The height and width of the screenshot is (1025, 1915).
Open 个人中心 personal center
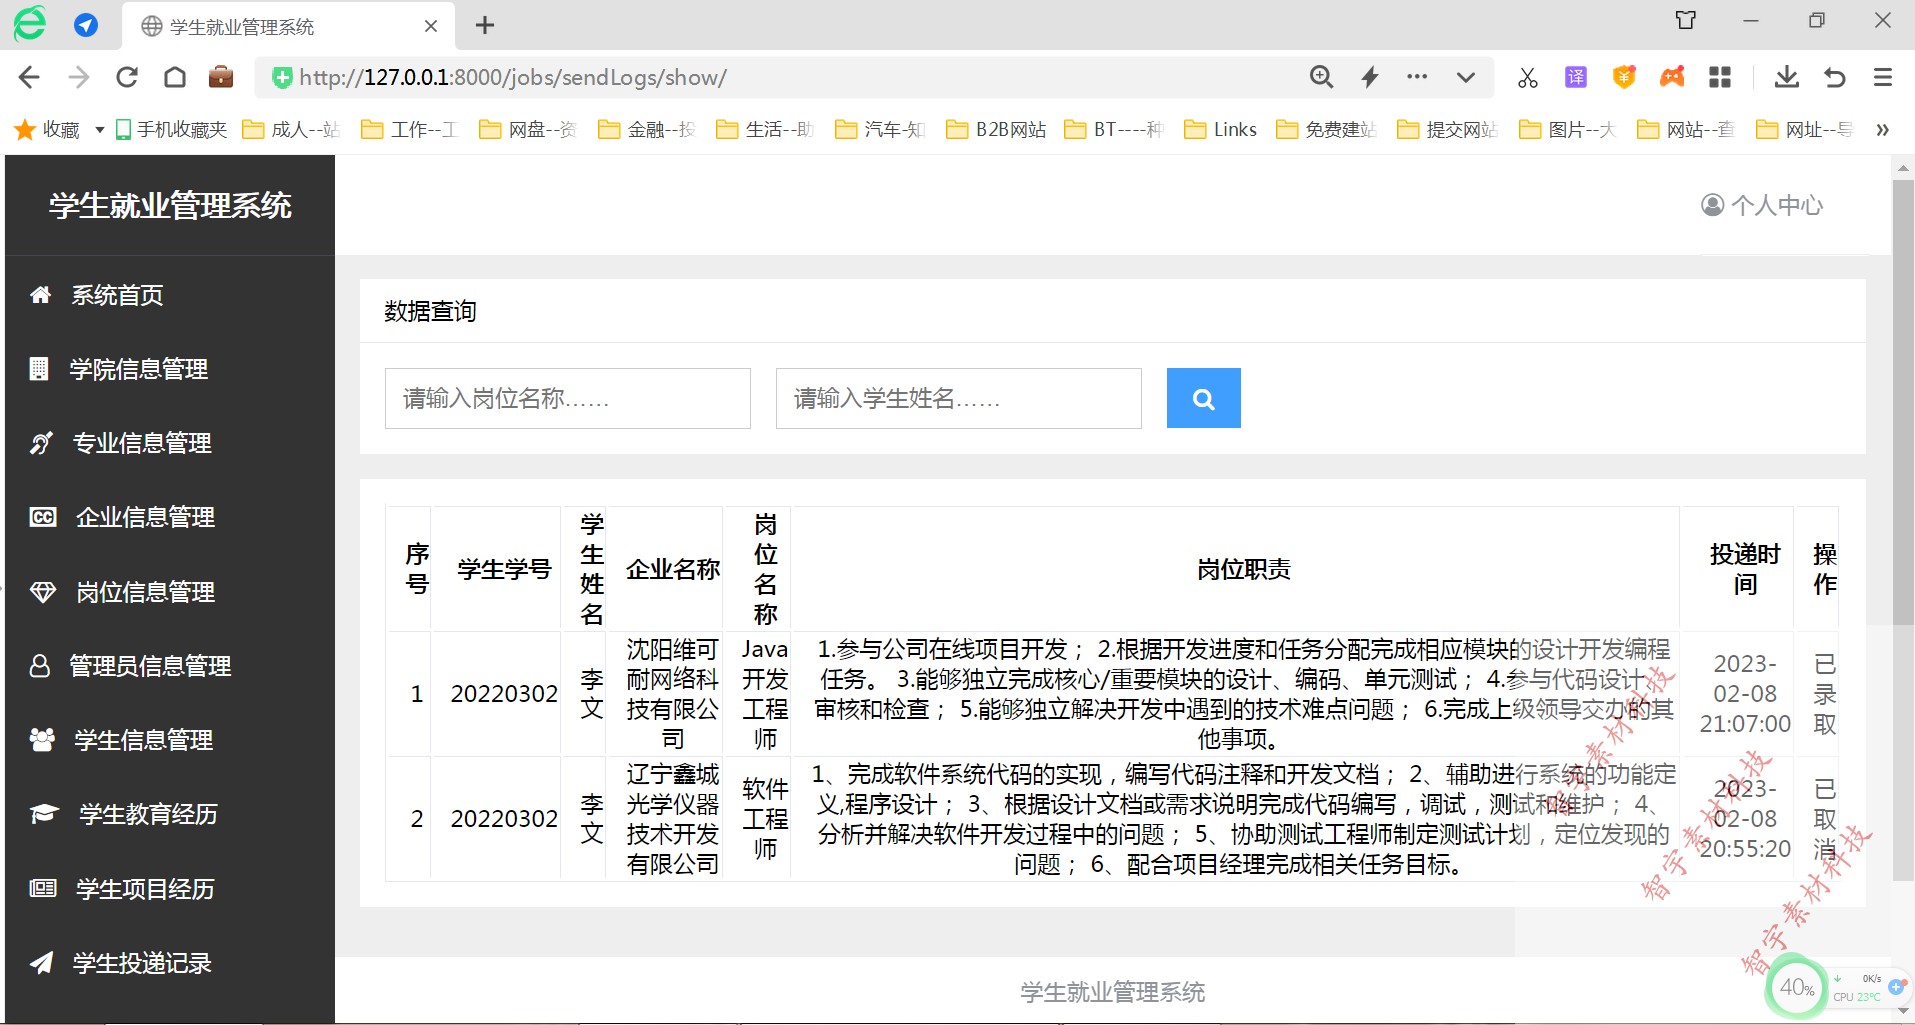tap(1762, 205)
